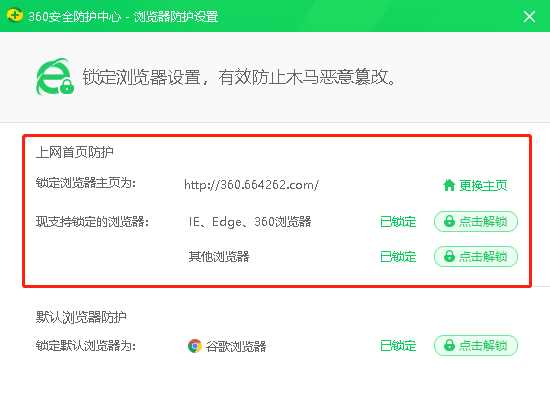Click the IE、Edge、360浏览器 text
This screenshot has height=395, width=550.
250,222
